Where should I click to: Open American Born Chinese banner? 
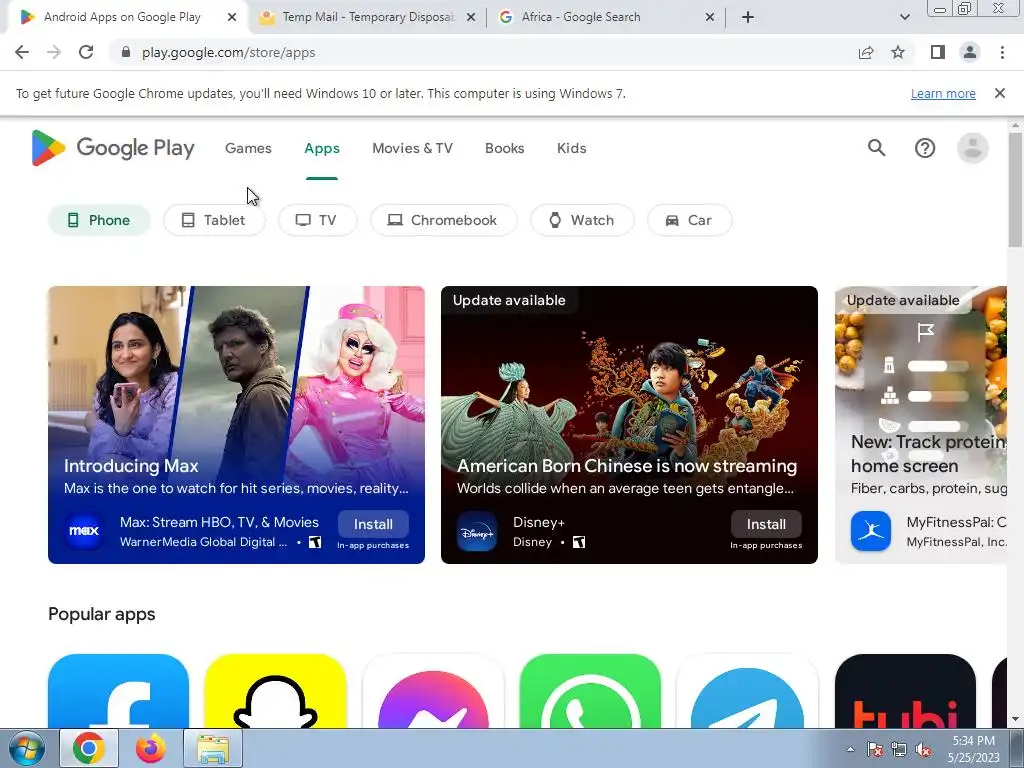coord(629,424)
